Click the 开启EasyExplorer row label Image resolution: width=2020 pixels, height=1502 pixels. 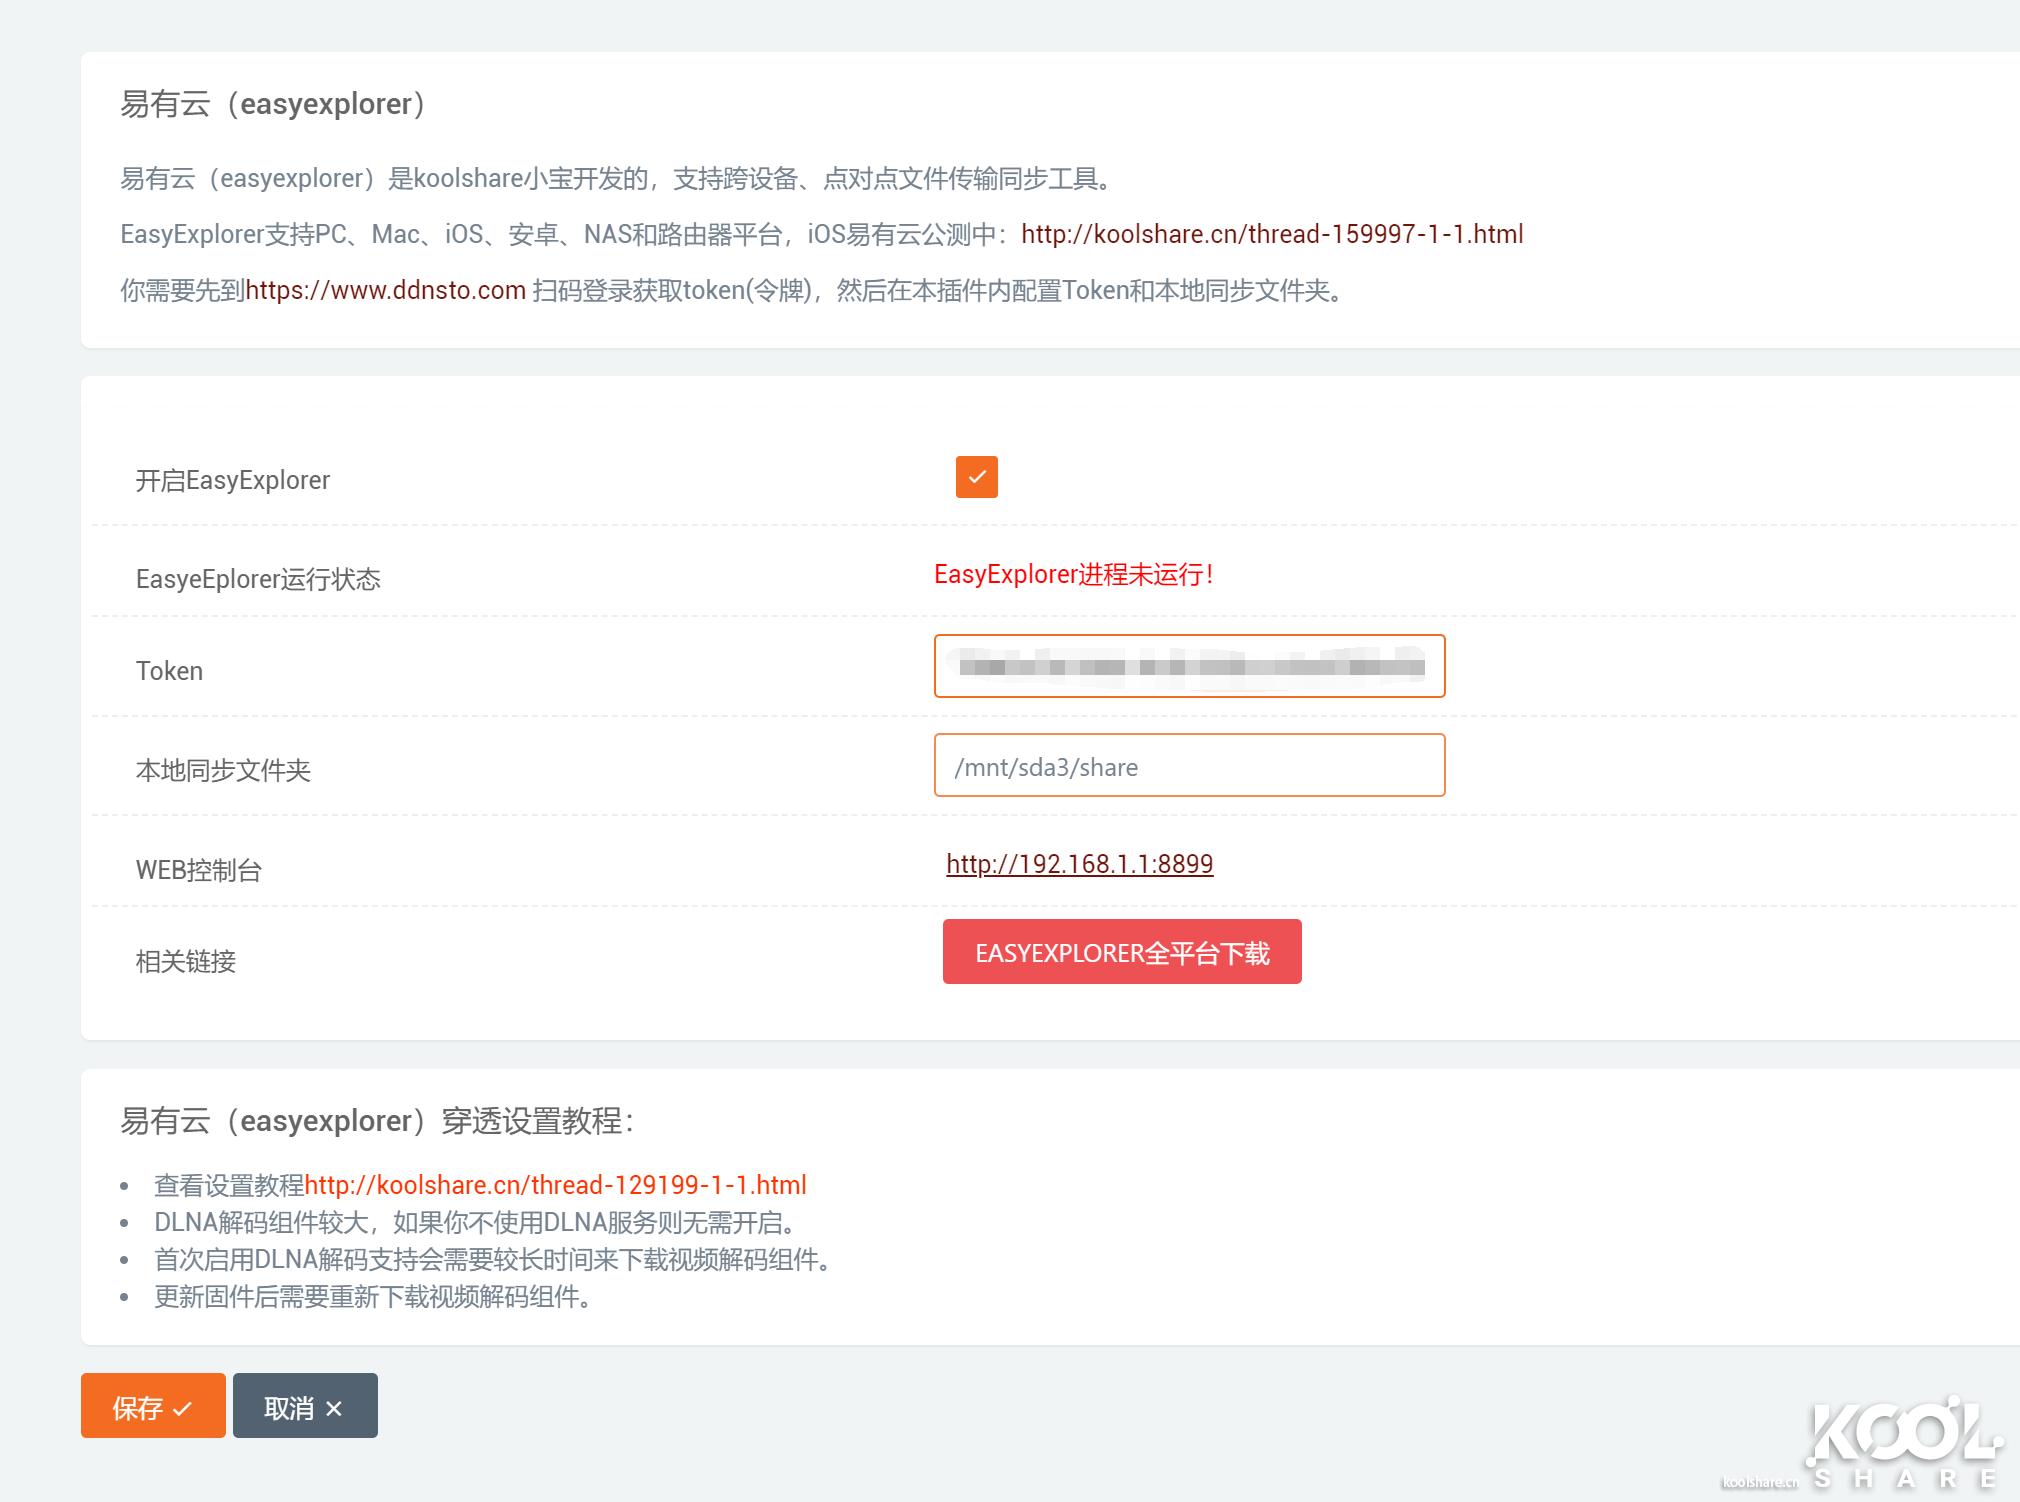232,481
